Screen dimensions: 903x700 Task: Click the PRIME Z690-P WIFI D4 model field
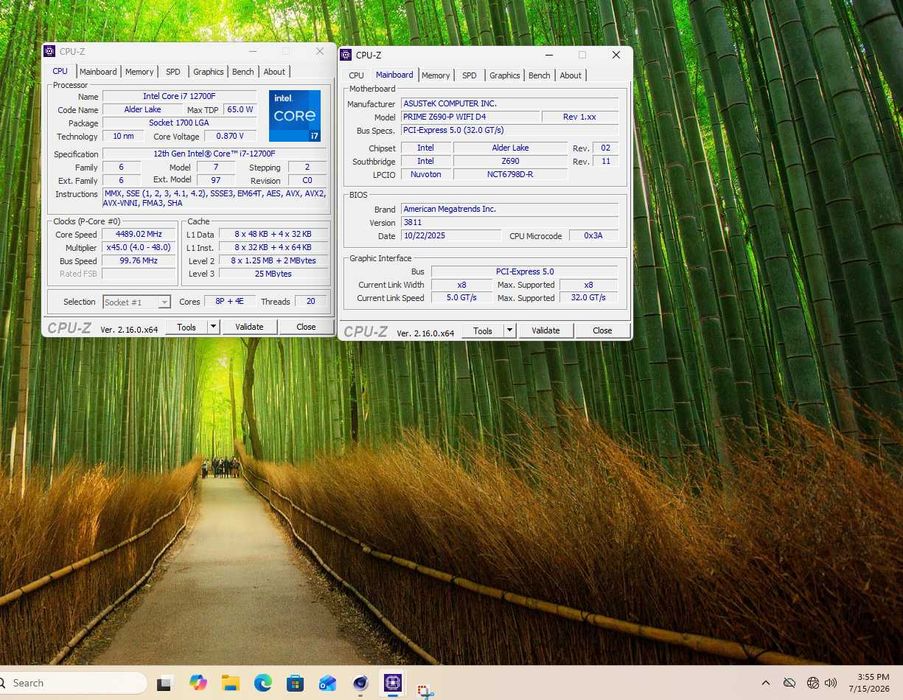tap(471, 117)
